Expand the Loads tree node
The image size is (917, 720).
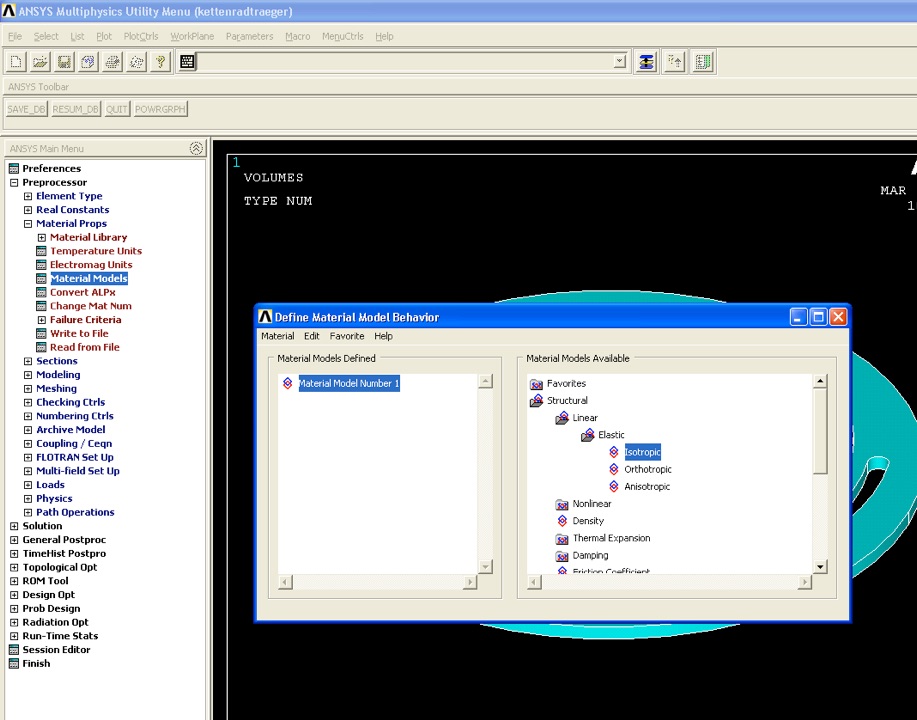[28, 485]
